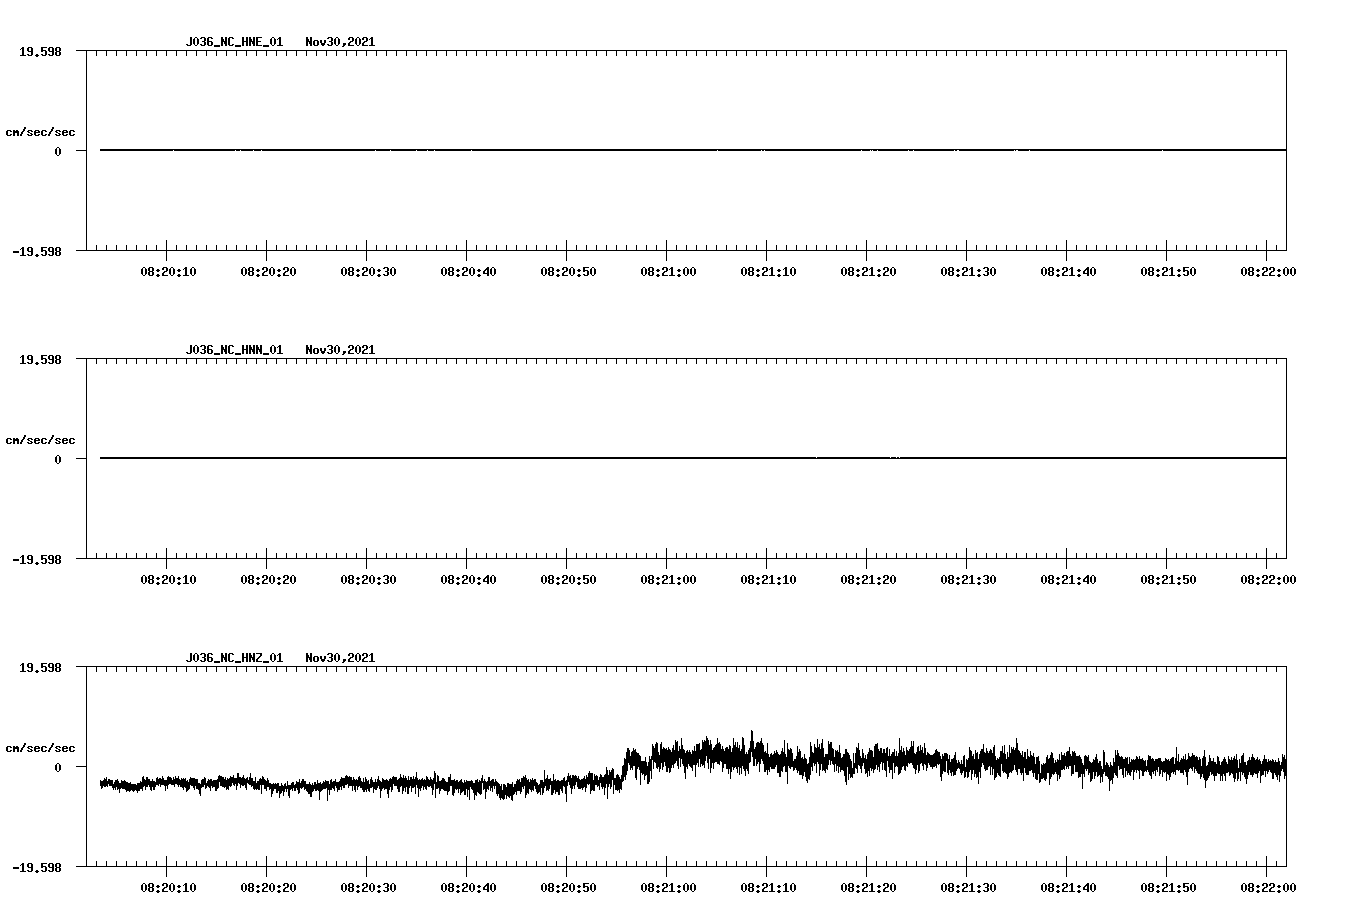Click the 08:22:00 time label under HNN plot
The image size is (1358, 924).
[x=1268, y=580]
